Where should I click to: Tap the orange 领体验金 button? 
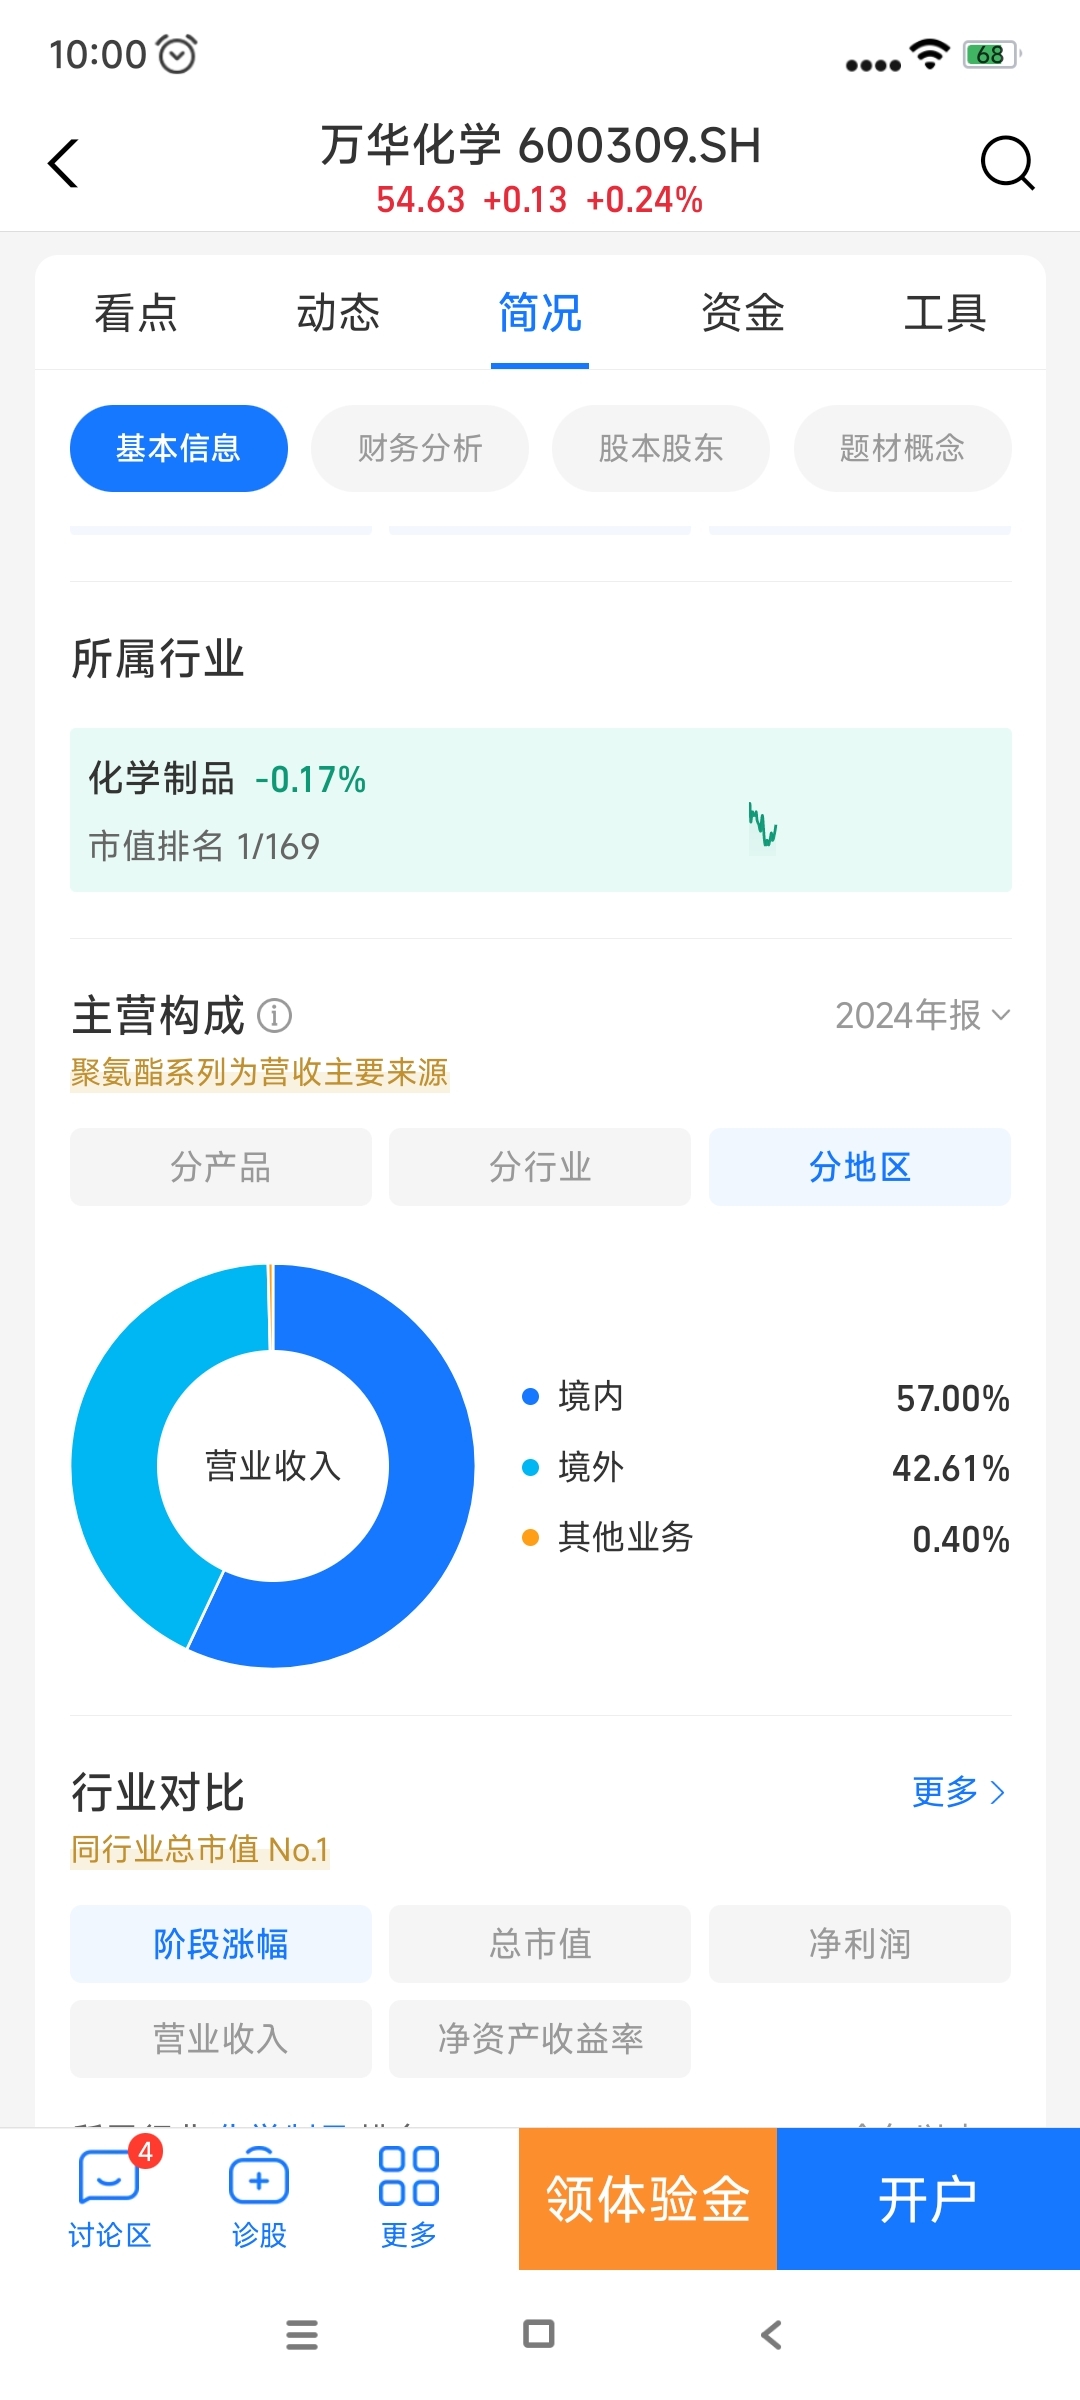[x=648, y=2199]
